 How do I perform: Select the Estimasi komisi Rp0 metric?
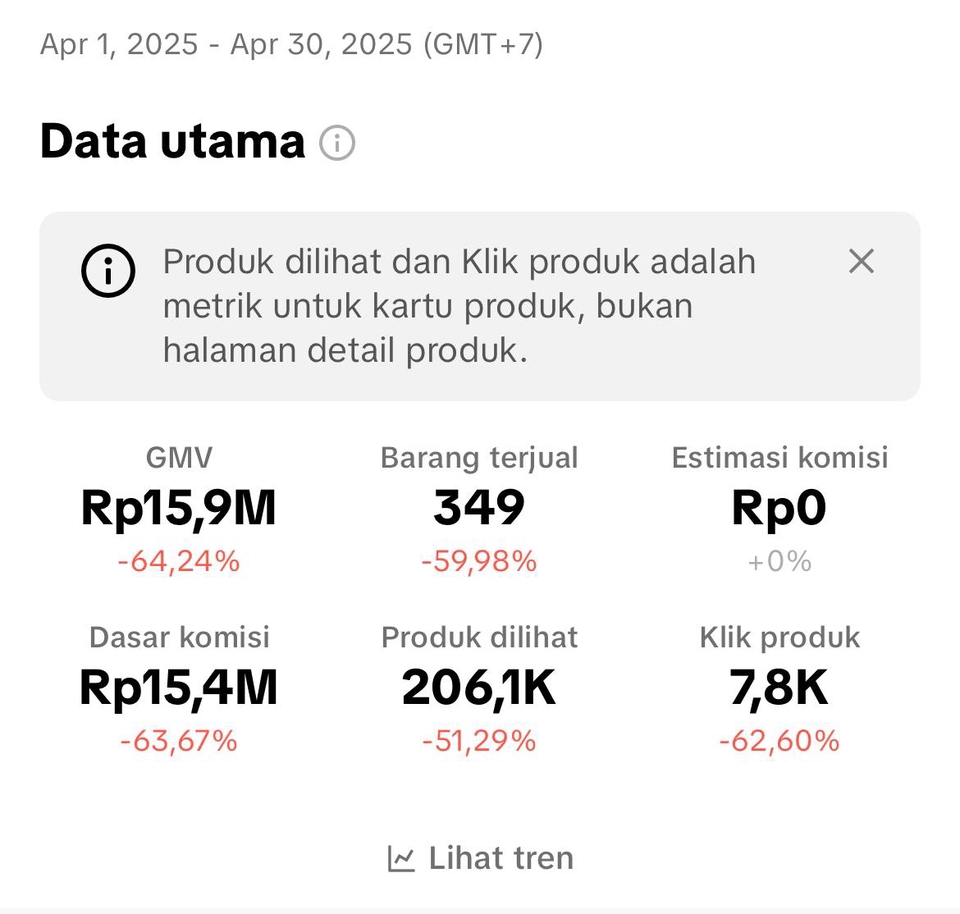click(779, 509)
